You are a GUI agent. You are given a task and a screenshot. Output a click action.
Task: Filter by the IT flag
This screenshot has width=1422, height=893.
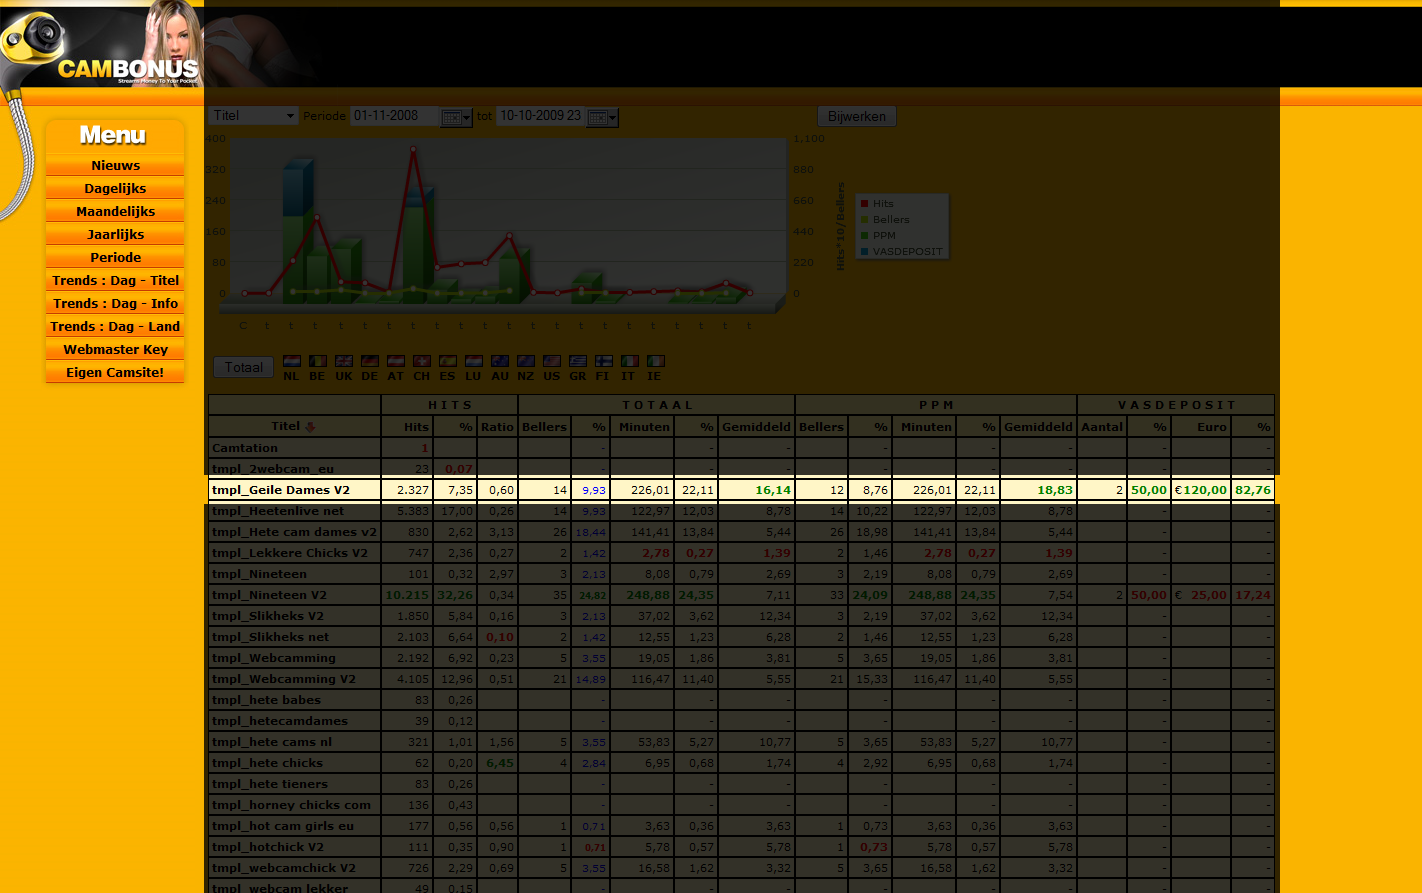coord(630,361)
